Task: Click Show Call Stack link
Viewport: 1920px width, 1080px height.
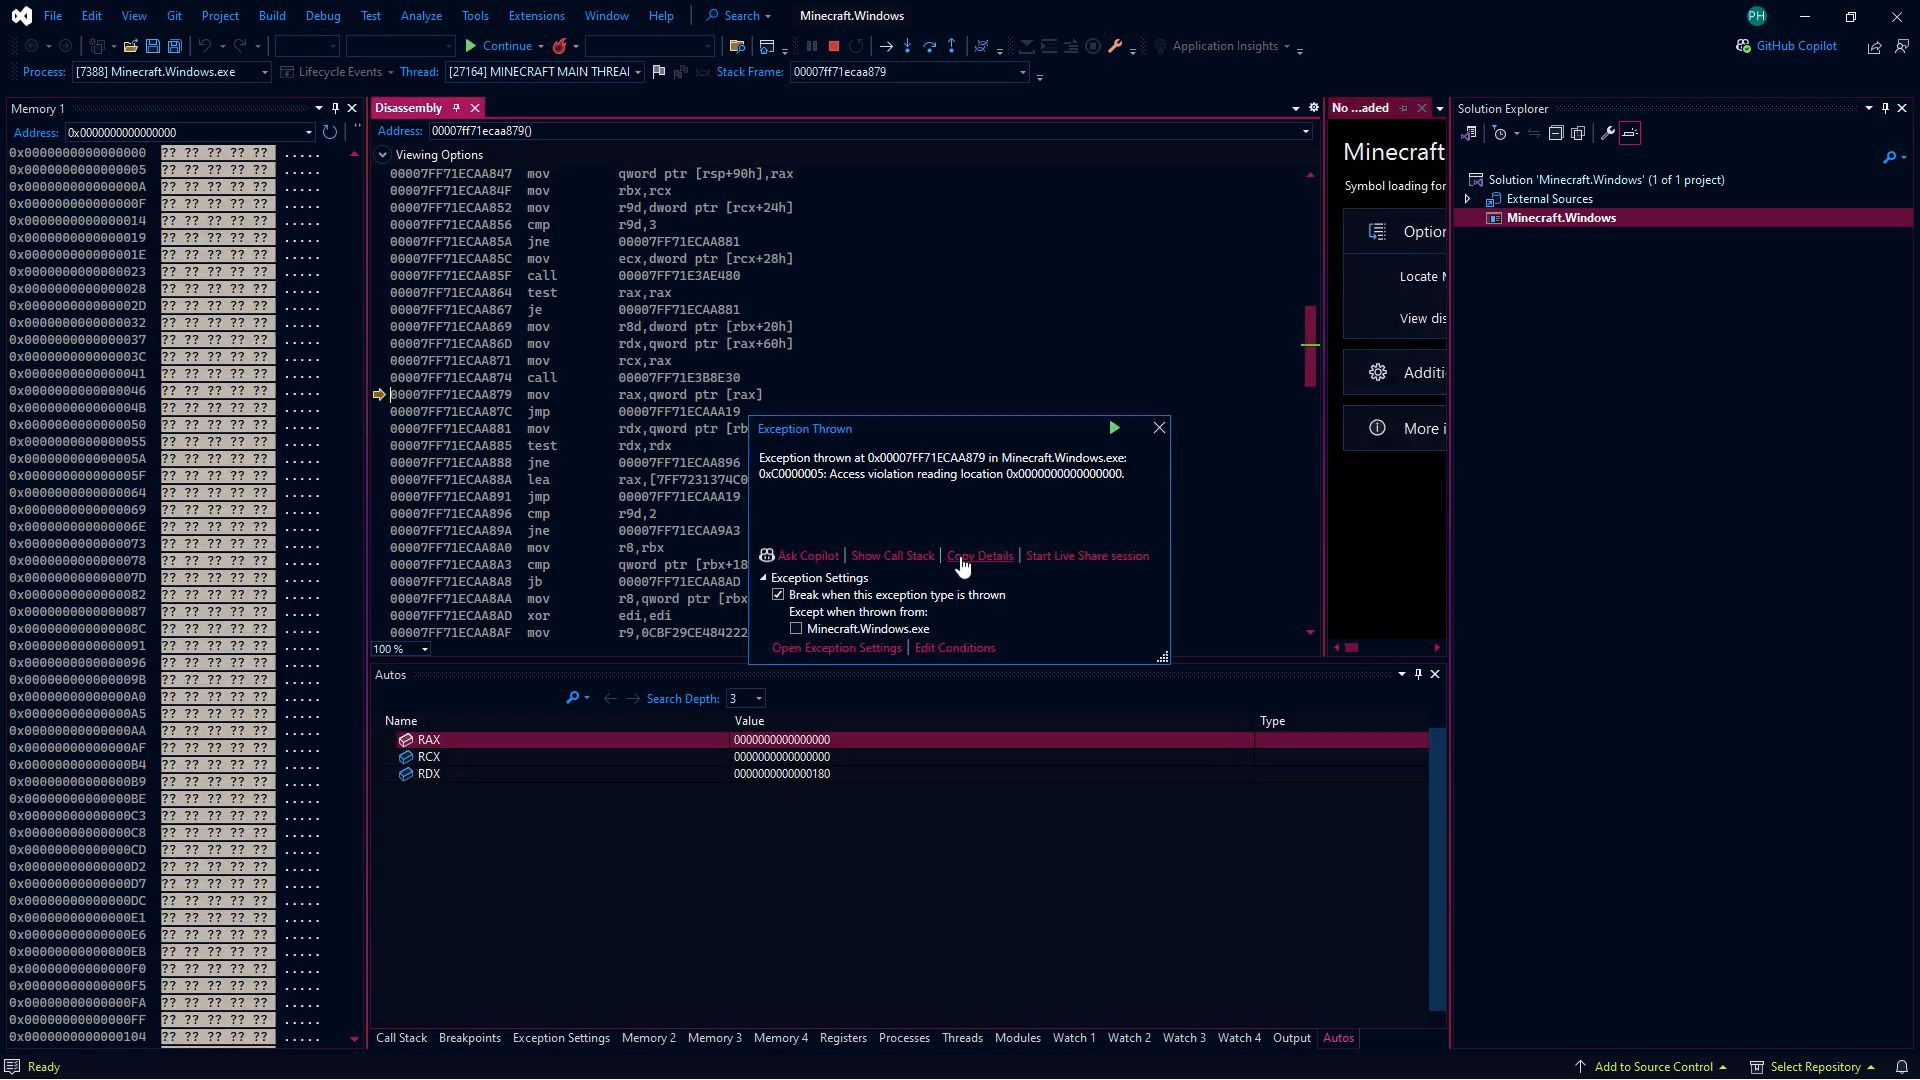Action: point(892,556)
